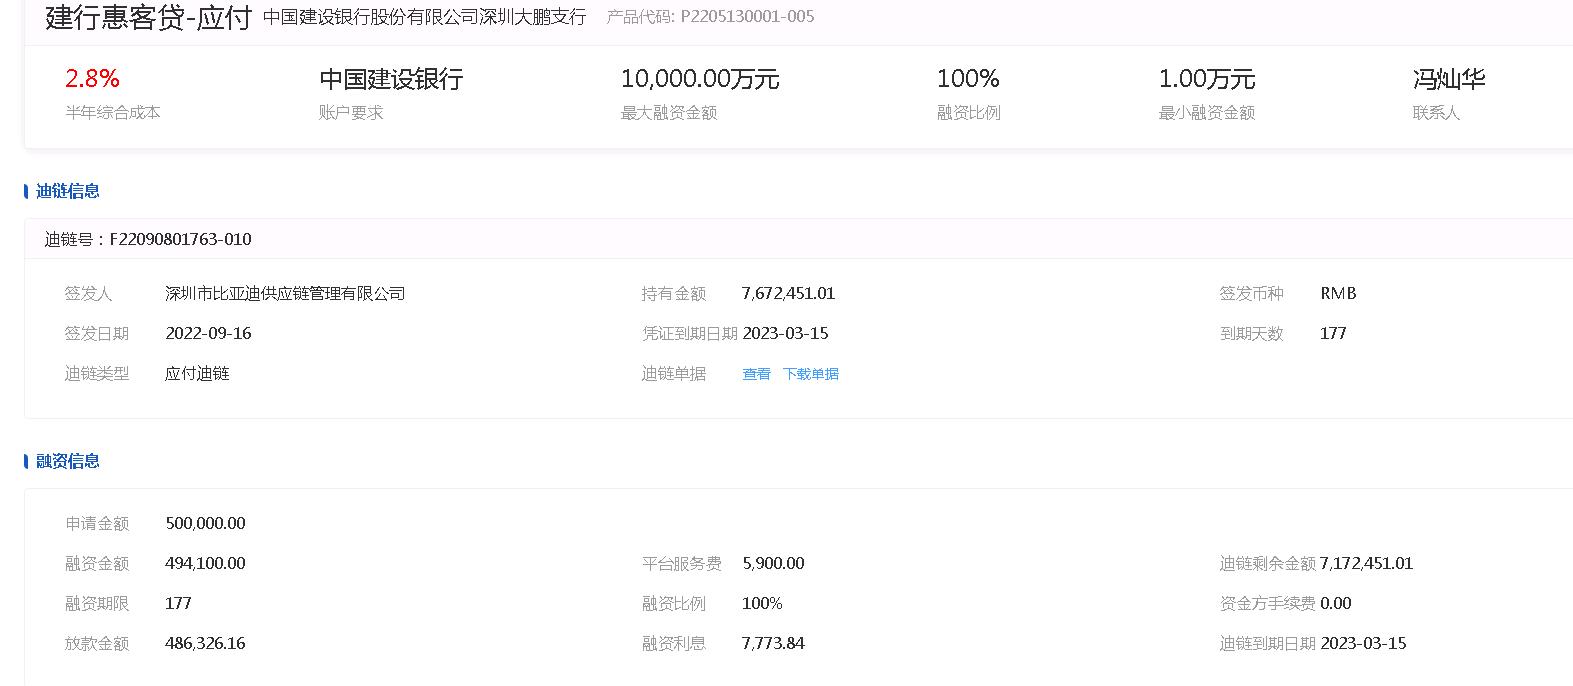Click the 平台服务费 value 5,900.00
Screen dimensions: 1573x686
(773, 564)
